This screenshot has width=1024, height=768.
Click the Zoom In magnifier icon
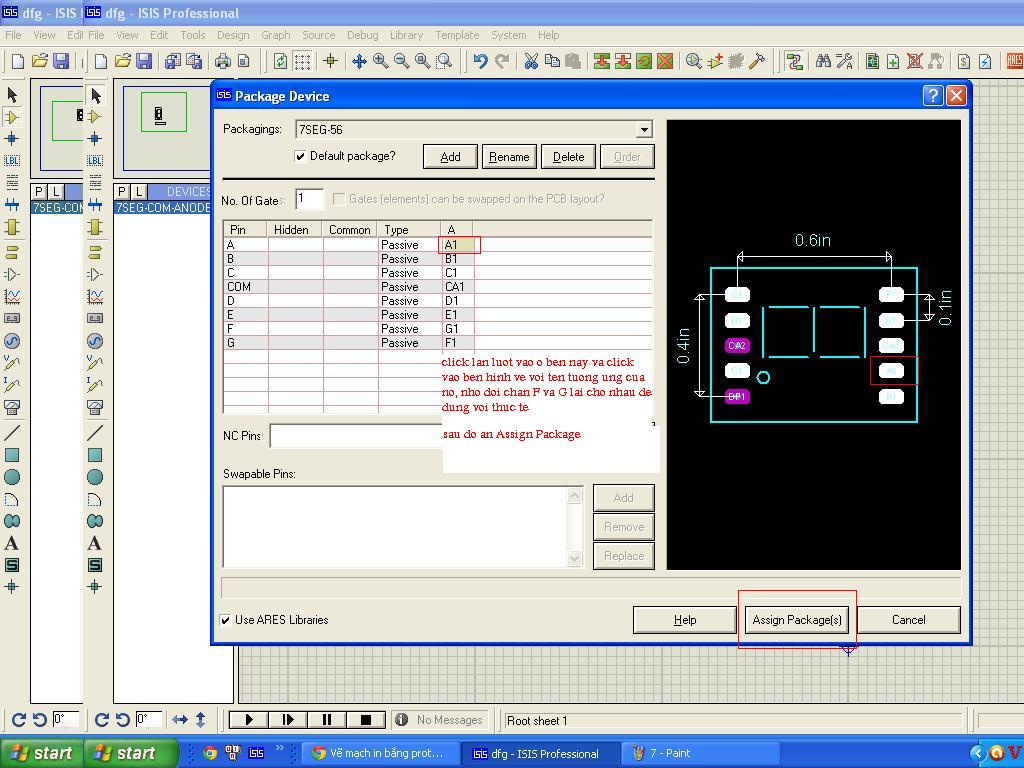pos(380,61)
